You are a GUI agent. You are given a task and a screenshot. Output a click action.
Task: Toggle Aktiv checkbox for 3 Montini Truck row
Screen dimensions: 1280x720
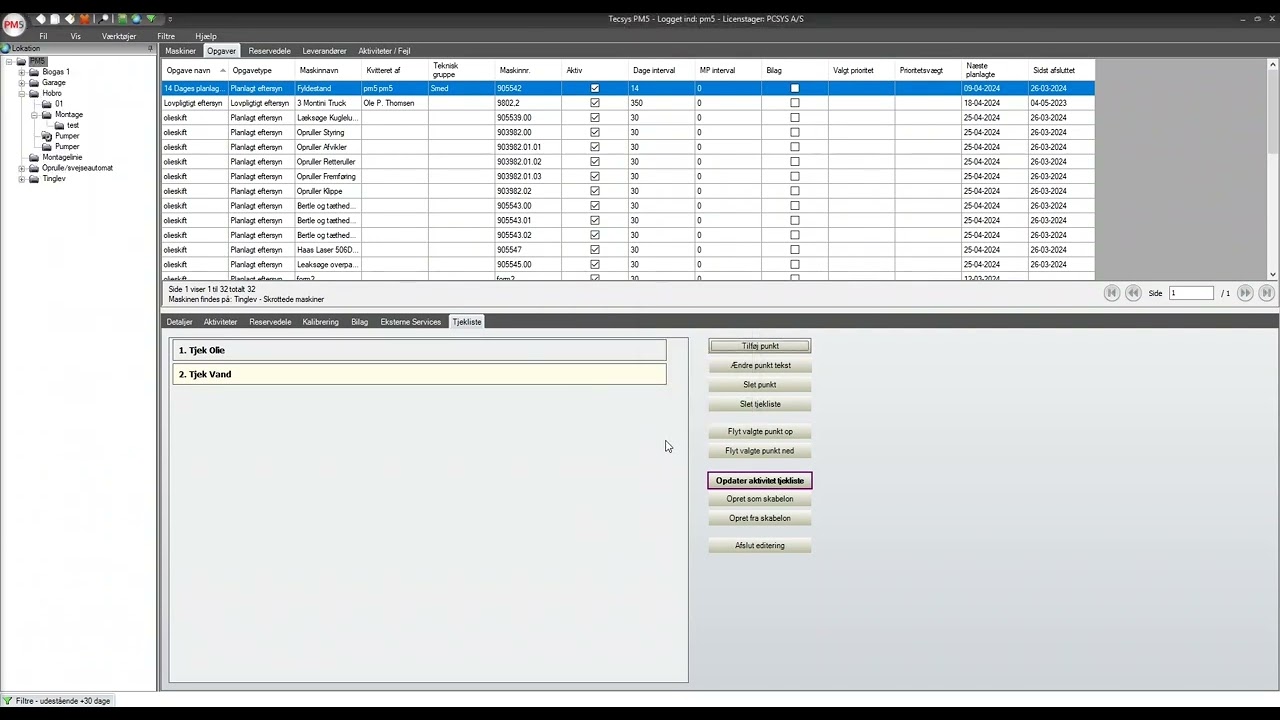tap(595, 103)
